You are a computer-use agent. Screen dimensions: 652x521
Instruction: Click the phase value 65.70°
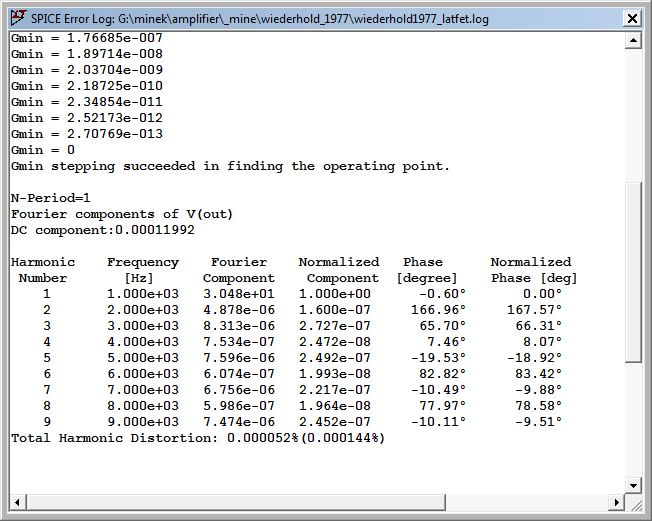442,326
